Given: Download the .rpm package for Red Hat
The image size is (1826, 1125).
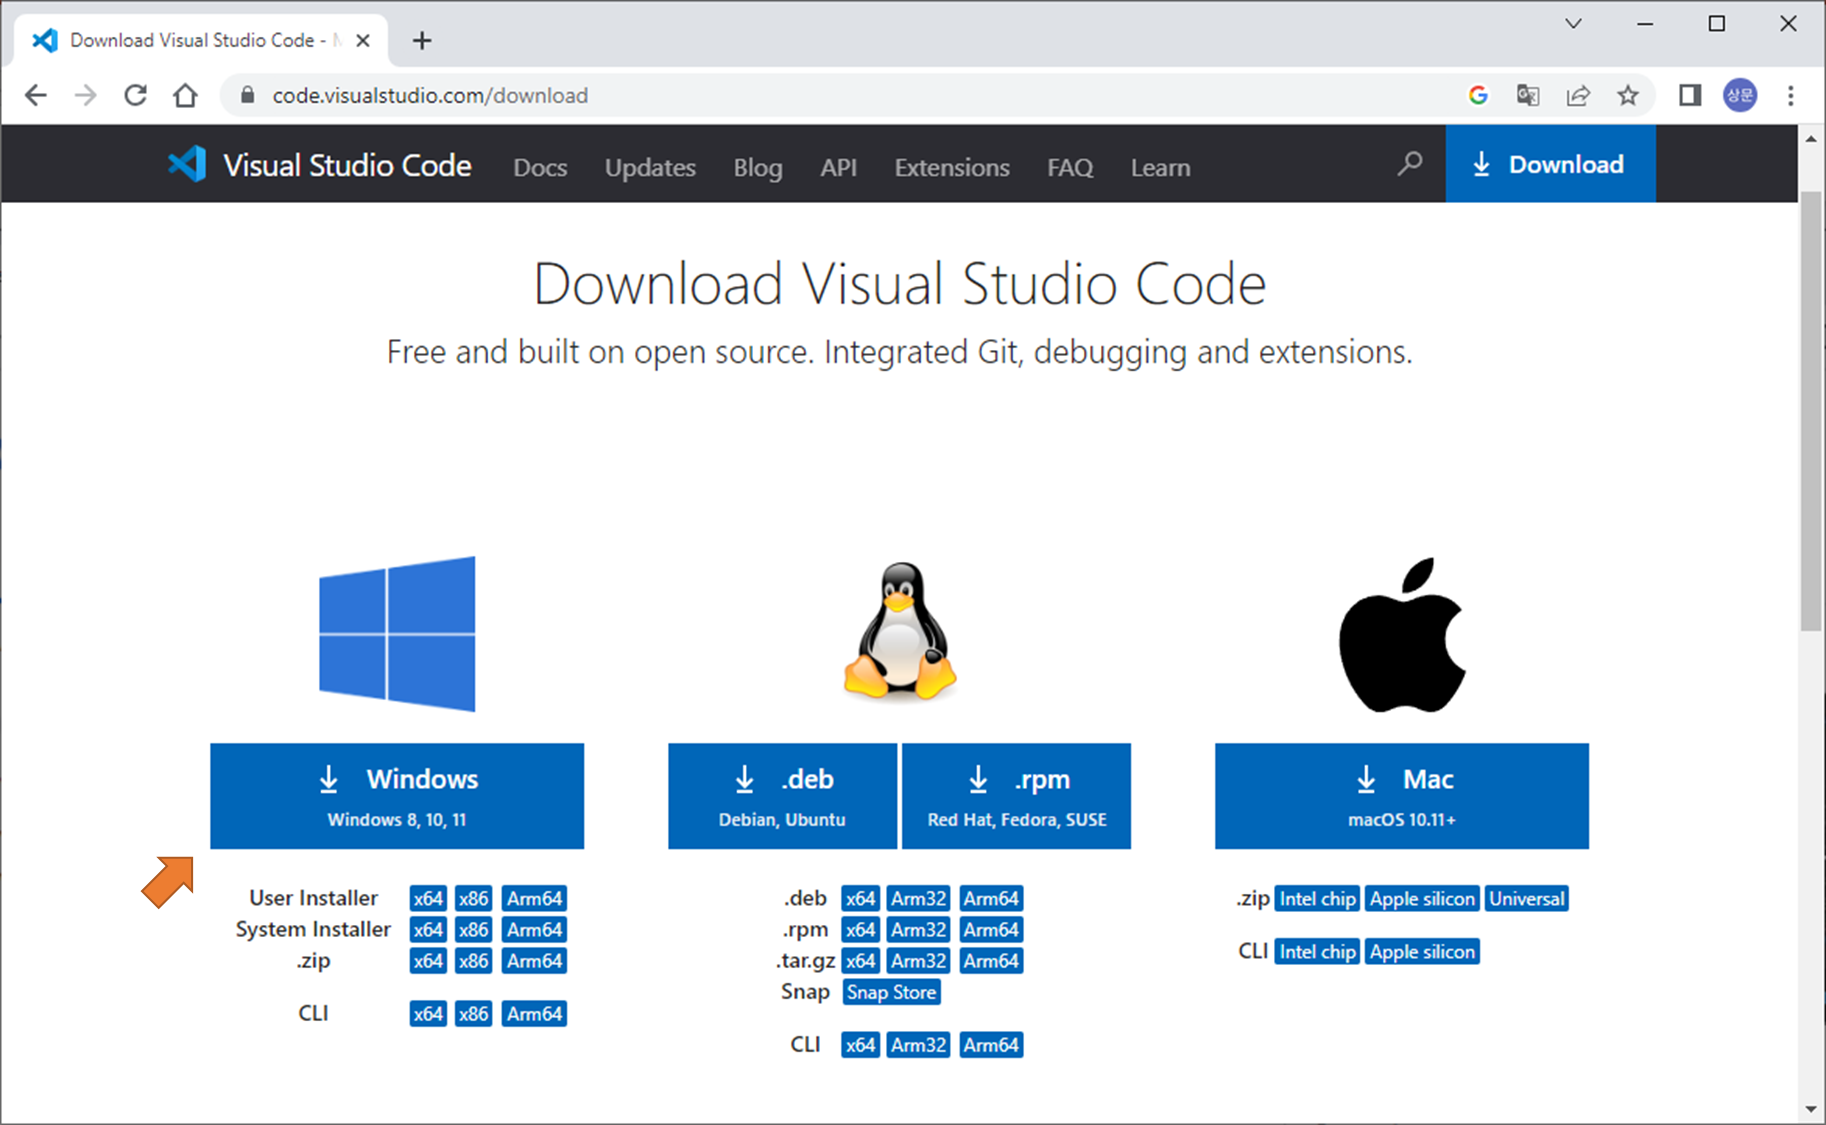Looking at the screenshot, I should pyautogui.click(x=1016, y=796).
